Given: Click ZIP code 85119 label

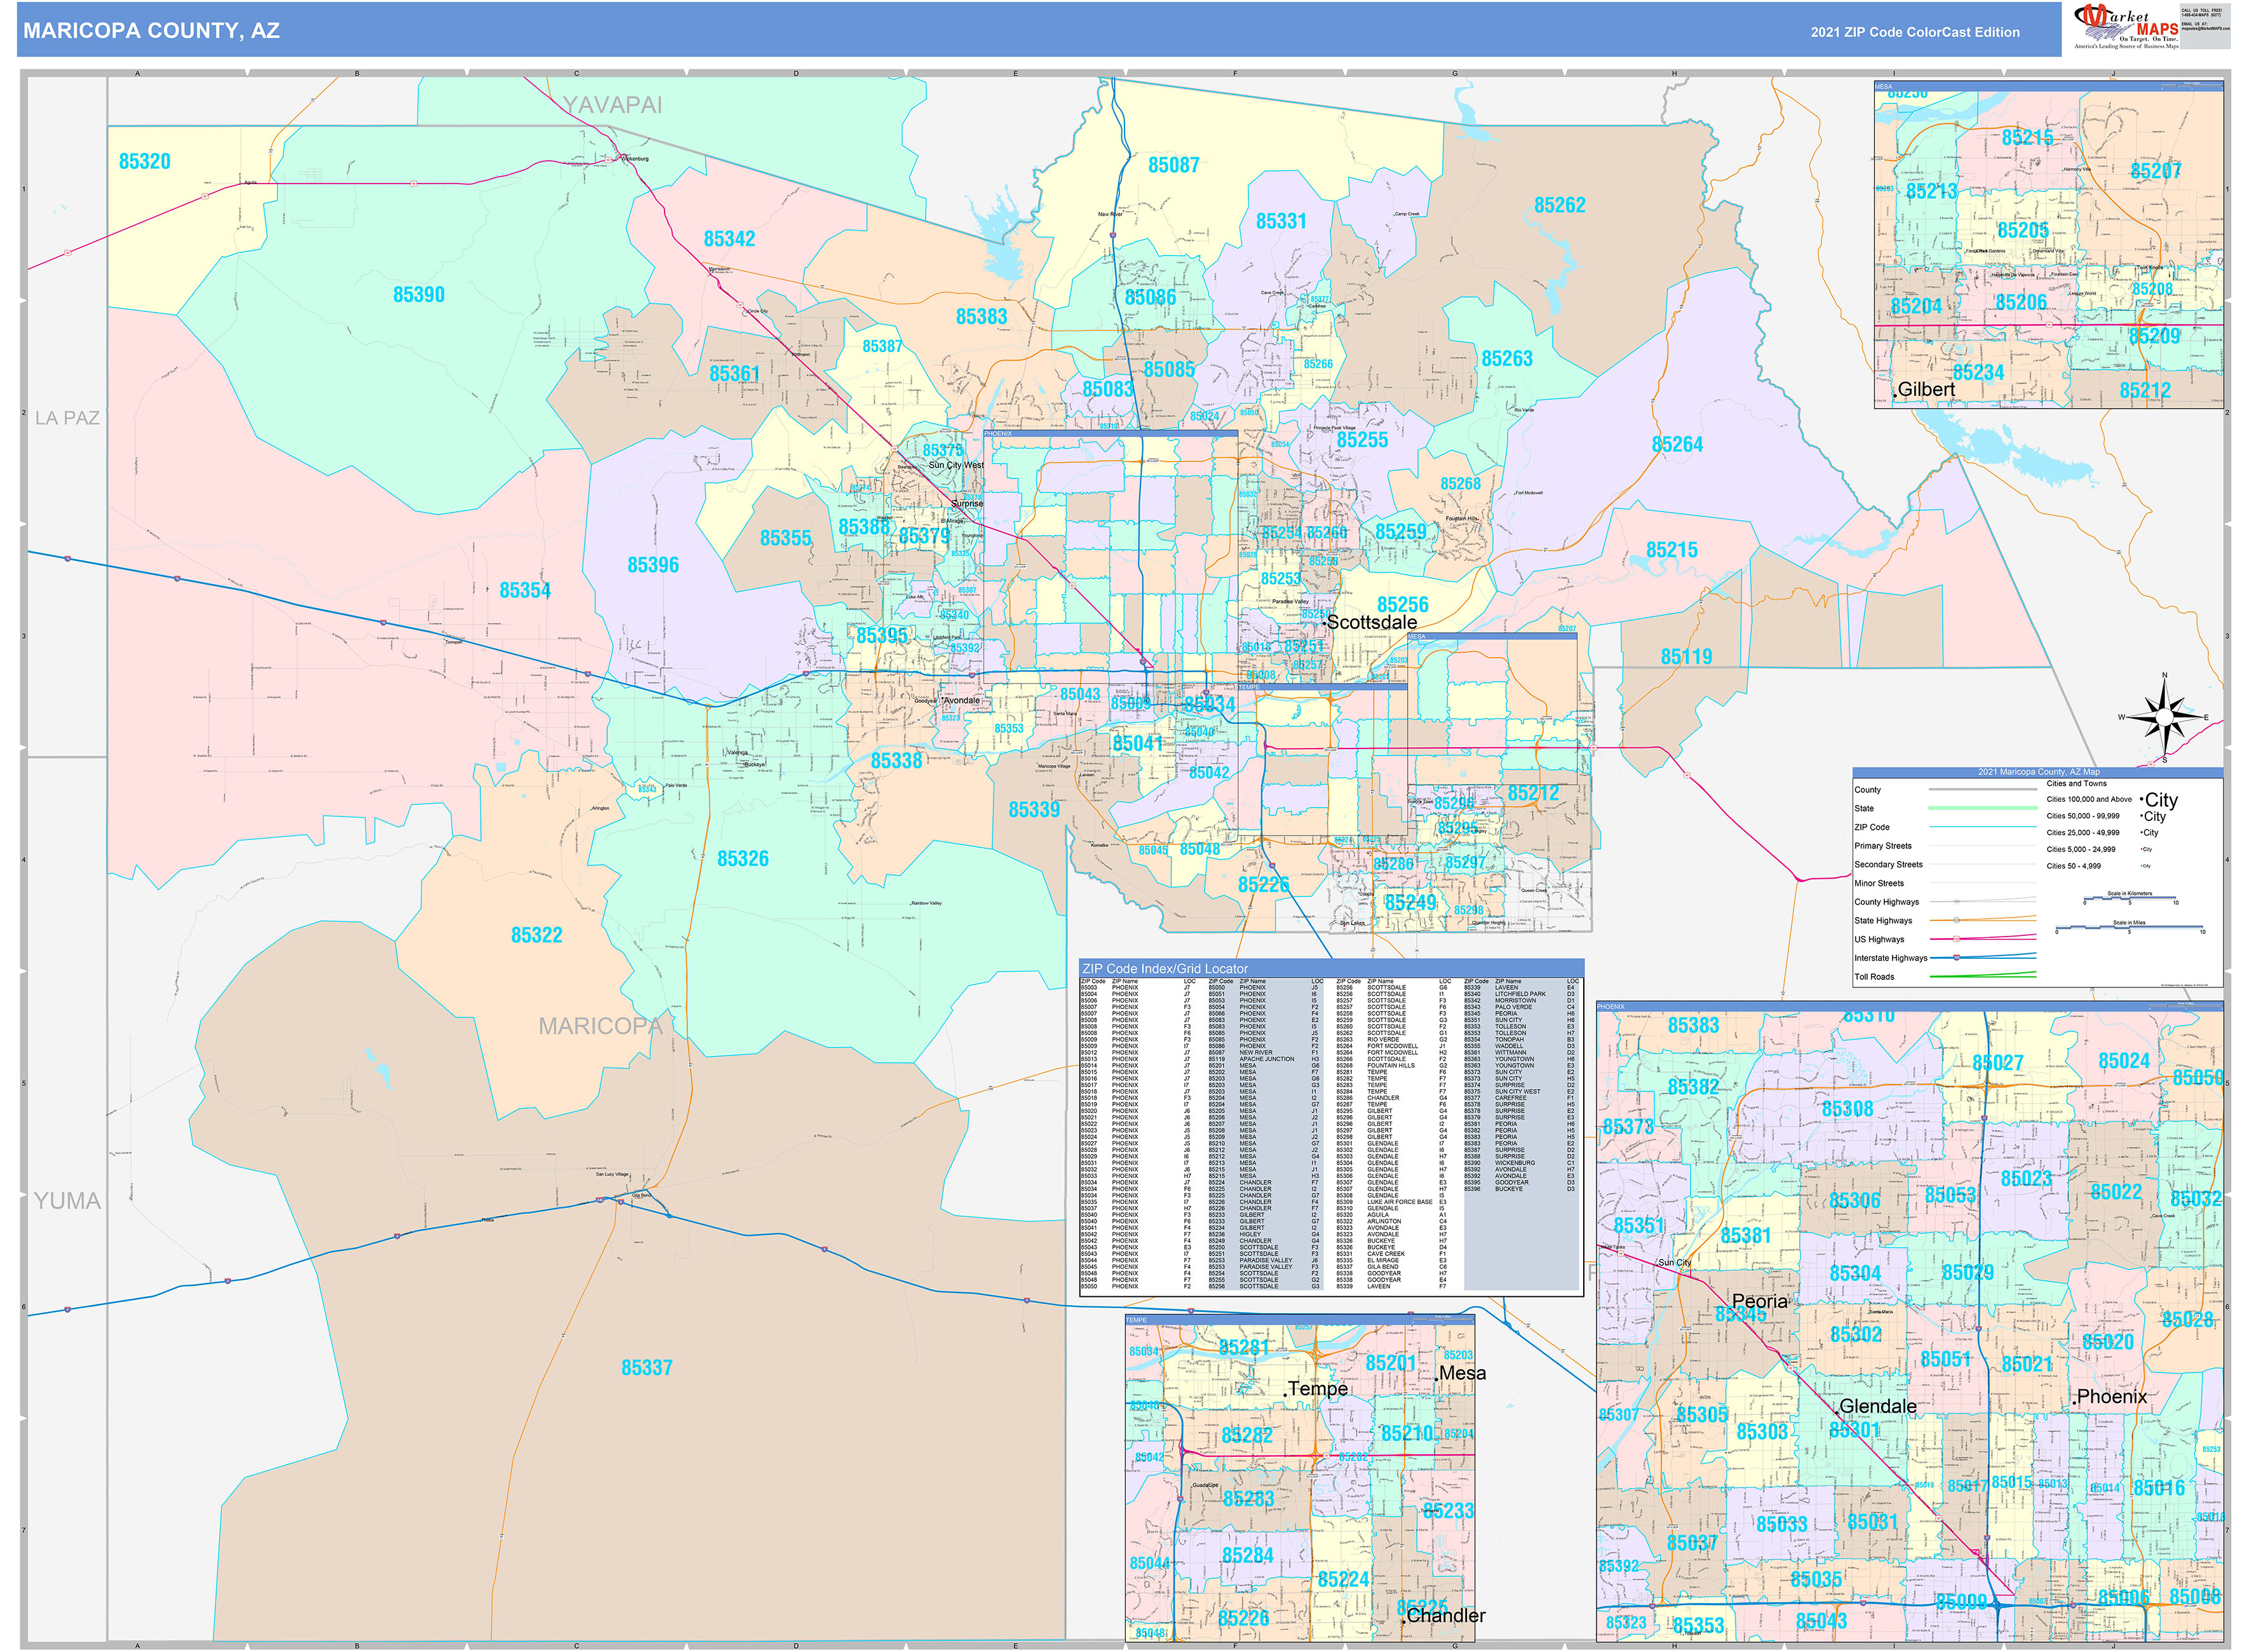Looking at the screenshot, I should [1686, 657].
